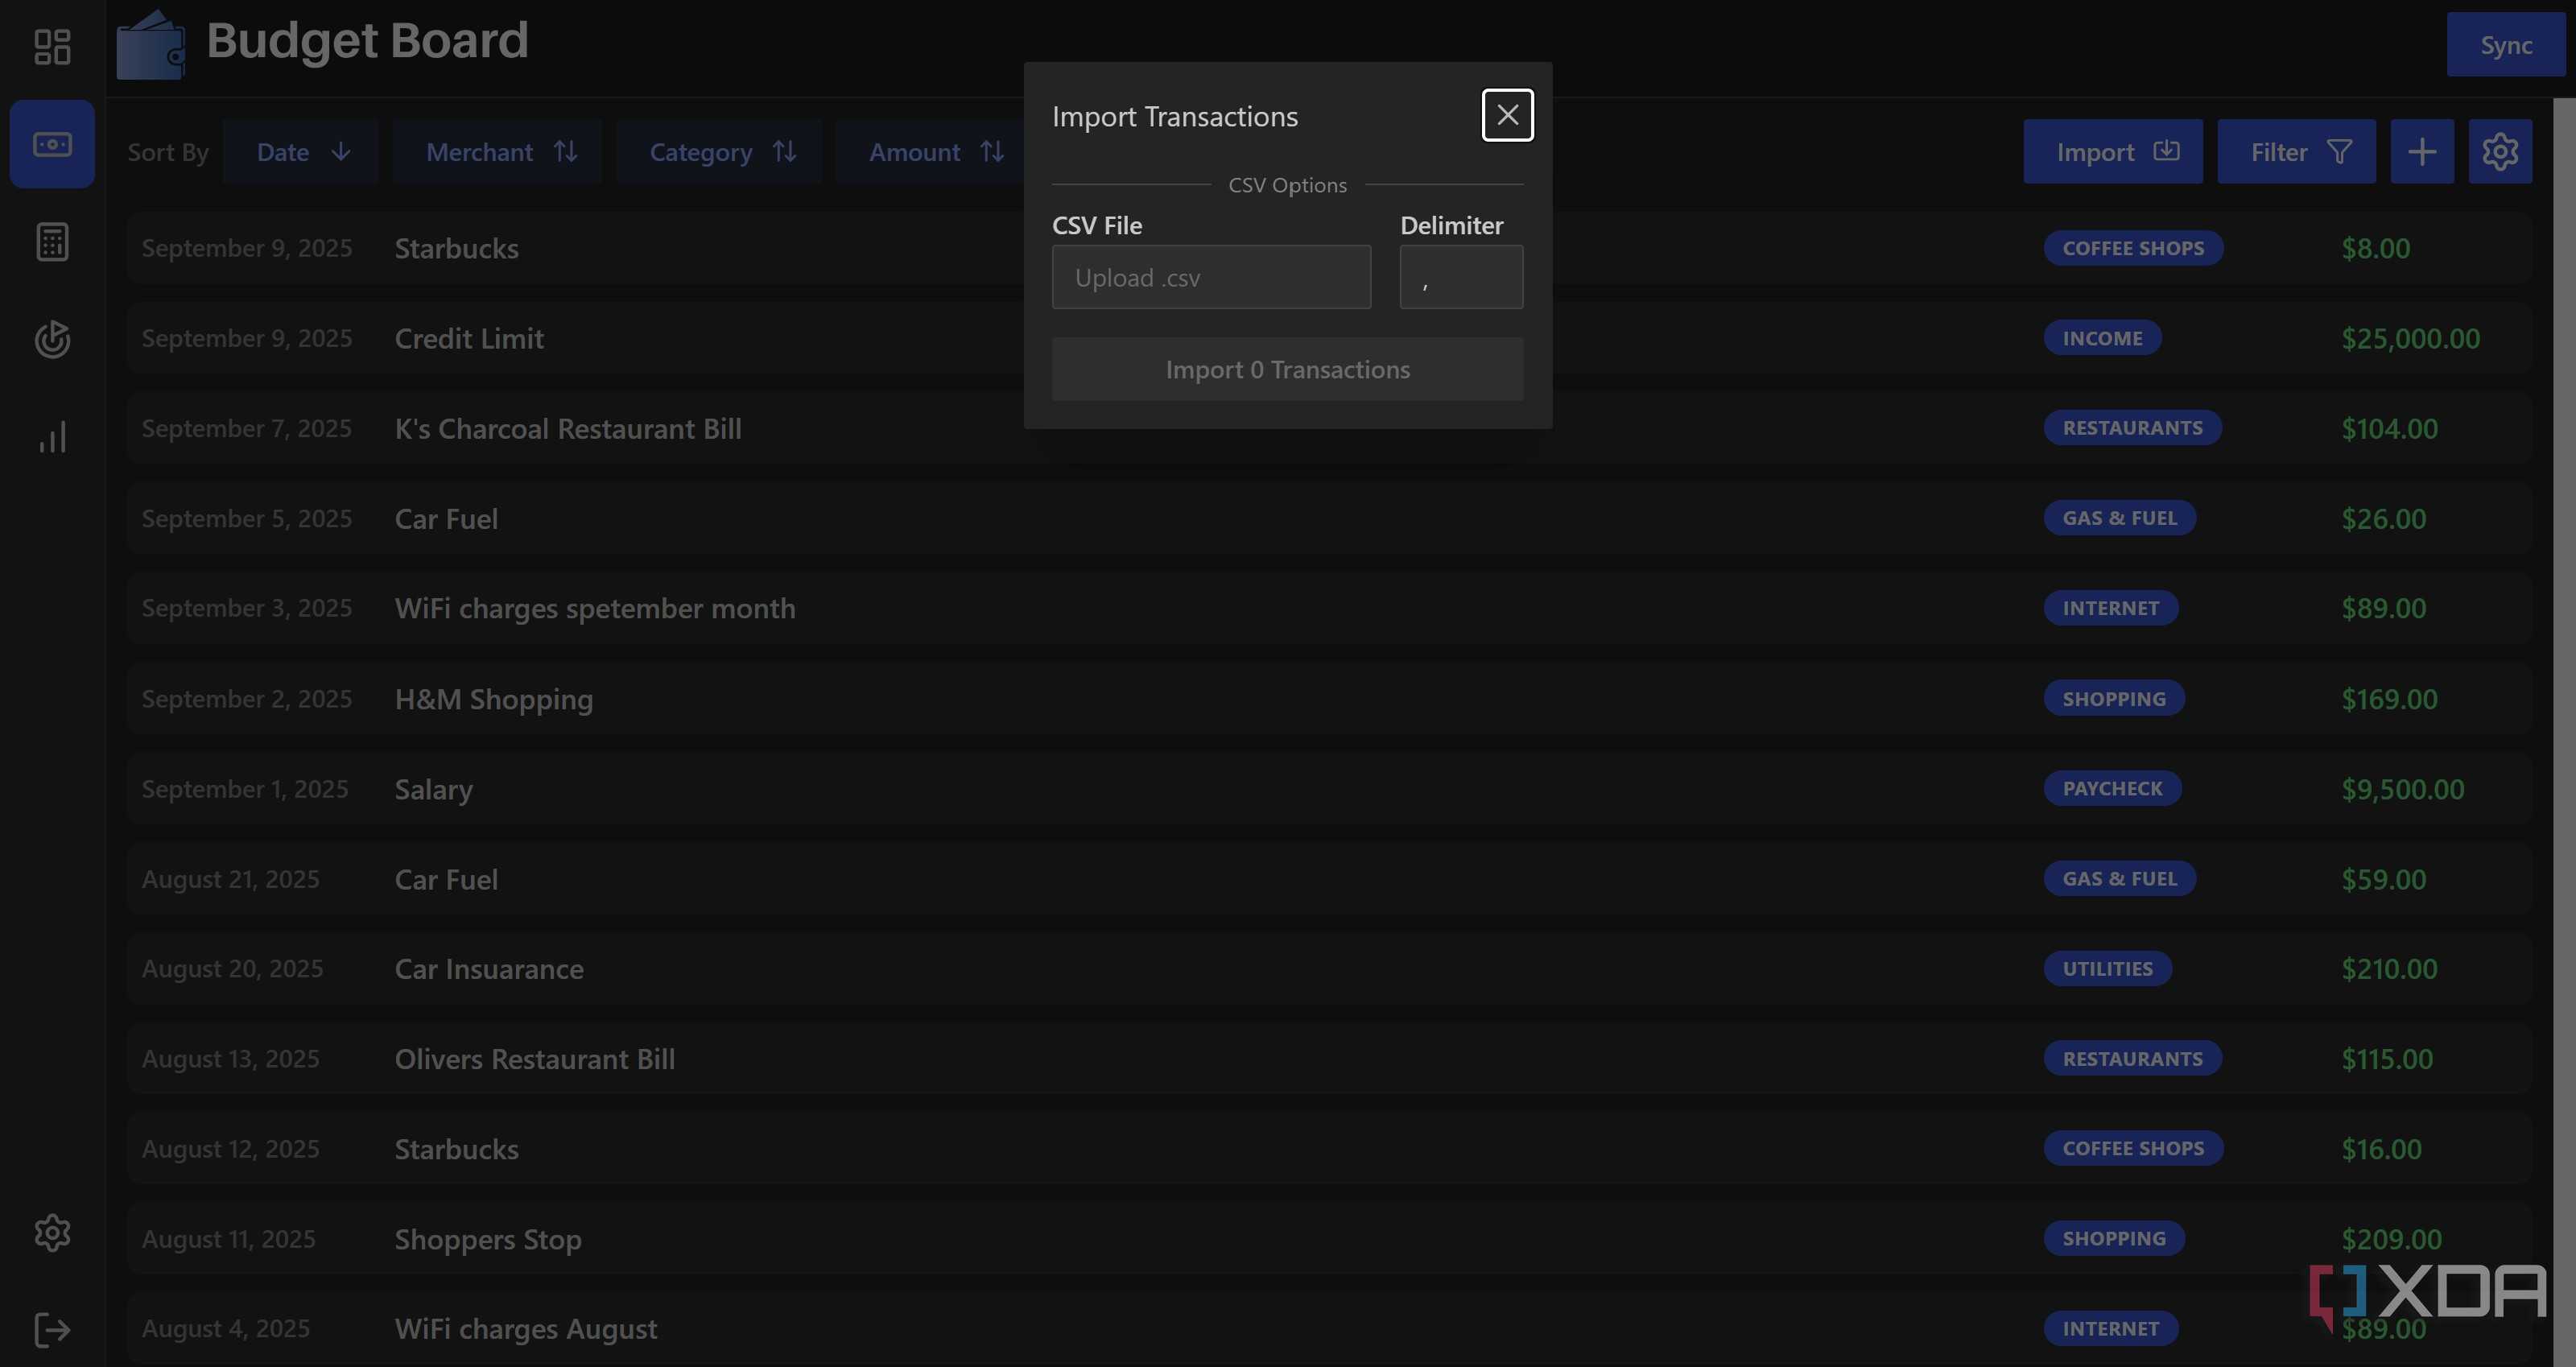Click the UTILITIES category tag
The height and width of the screenshot is (1367, 2576).
tap(2107, 968)
